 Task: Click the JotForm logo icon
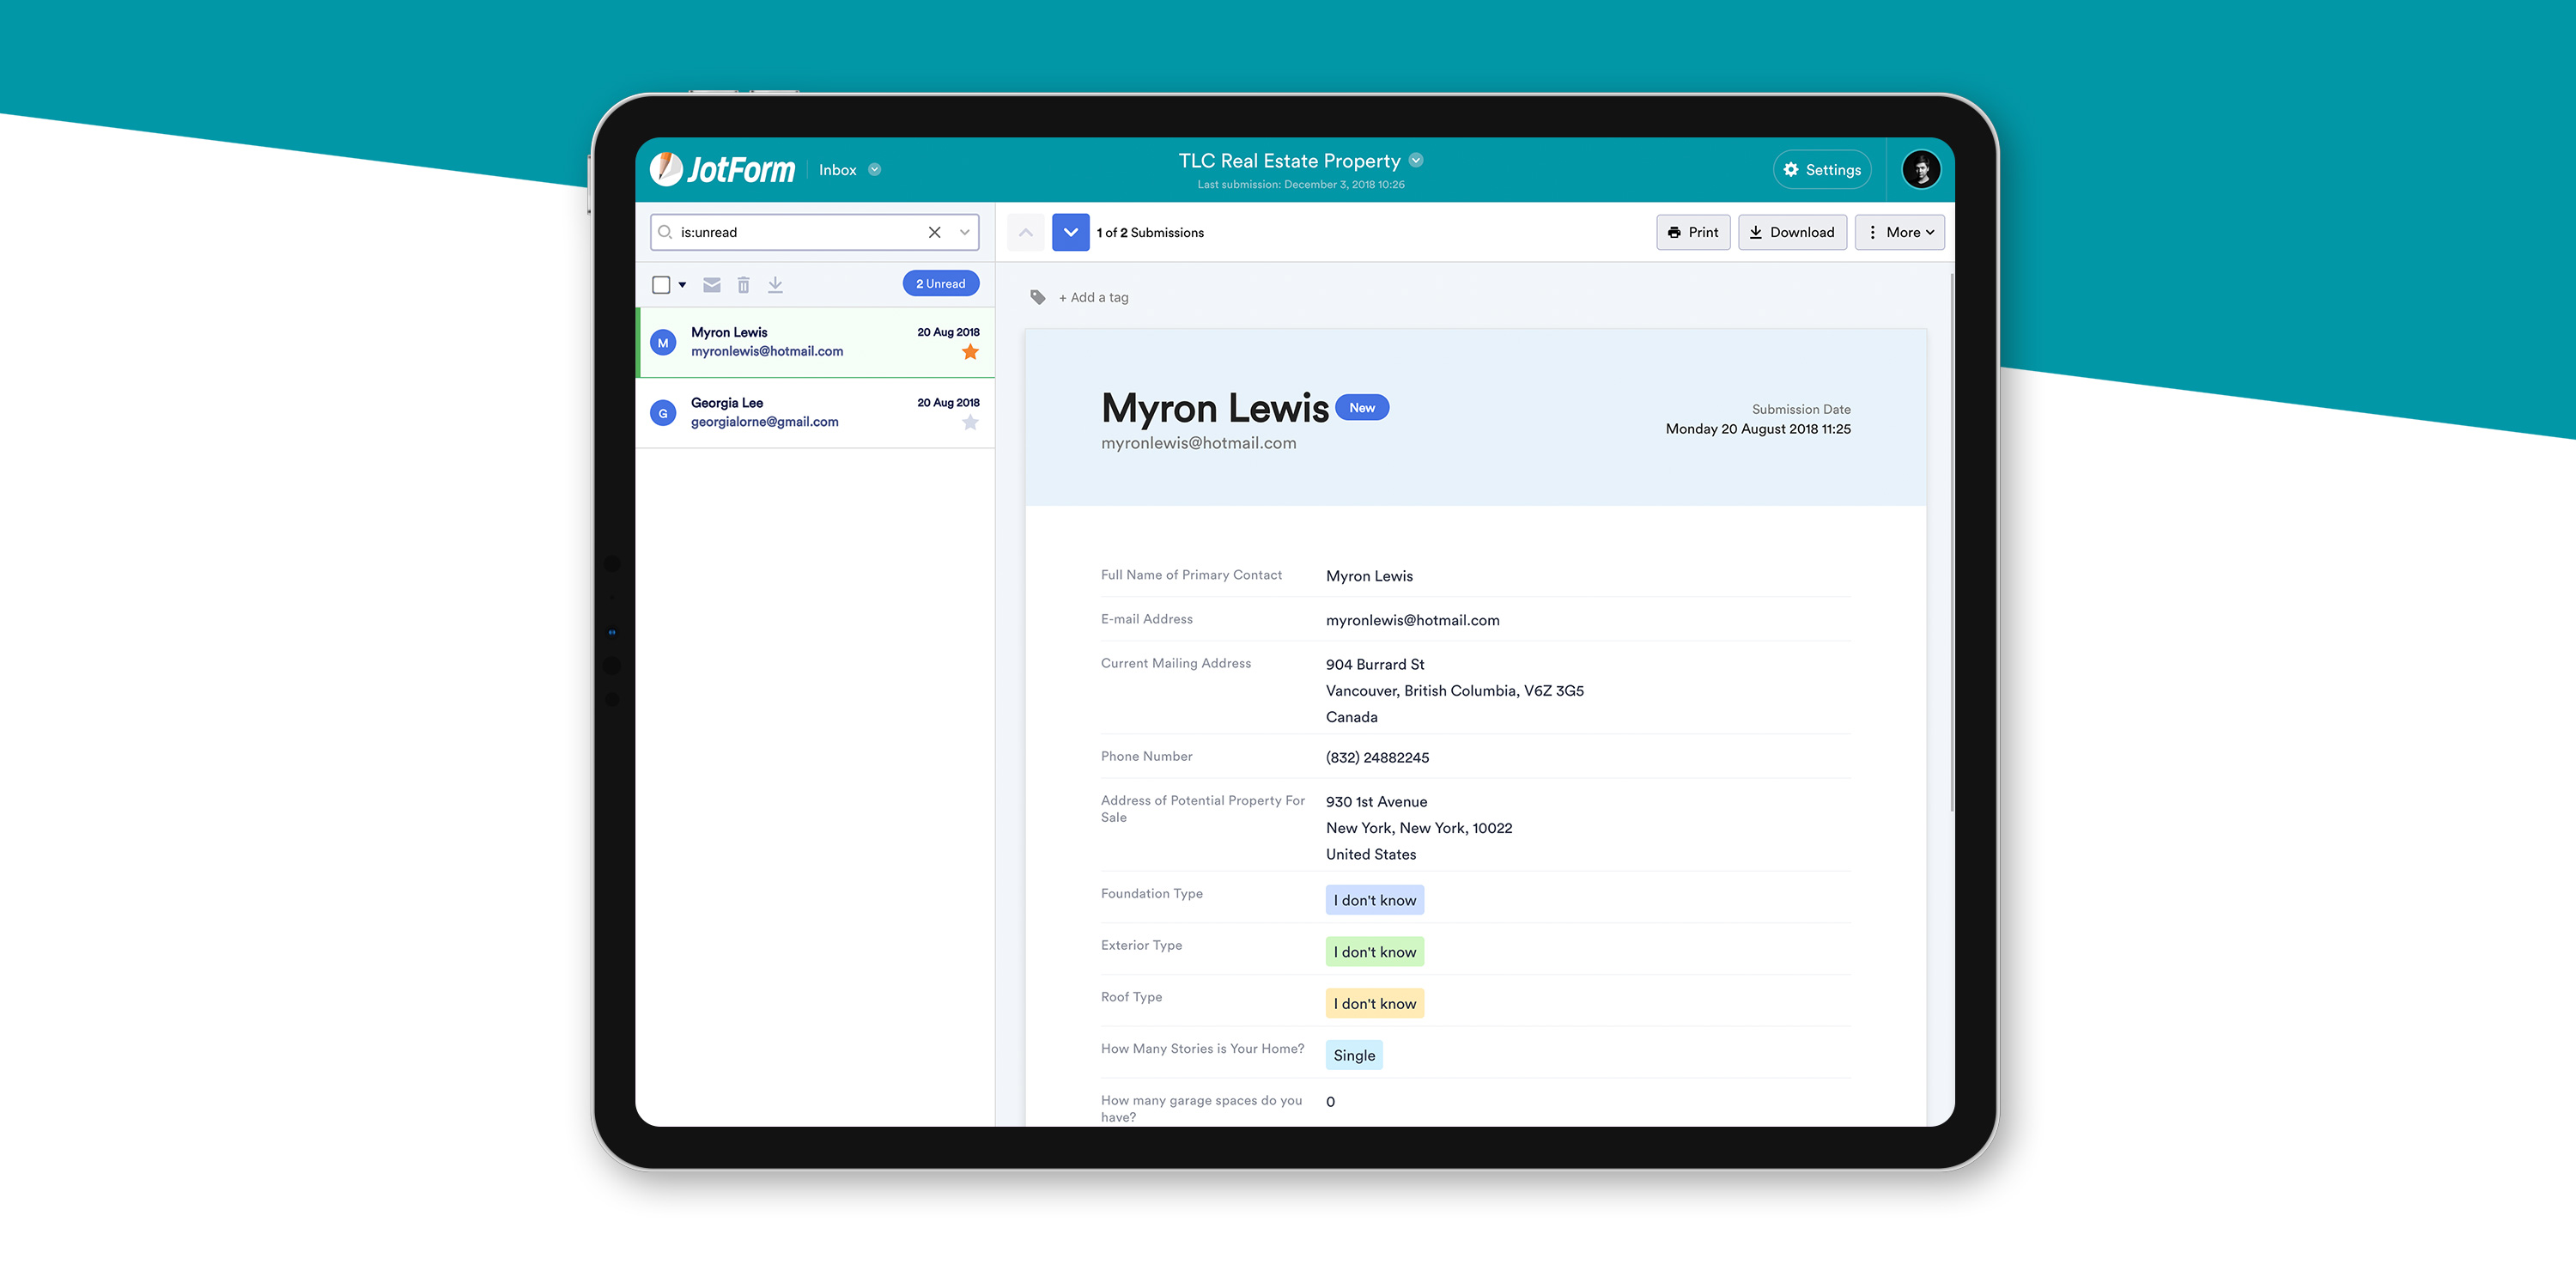pyautogui.click(x=667, y=167)
